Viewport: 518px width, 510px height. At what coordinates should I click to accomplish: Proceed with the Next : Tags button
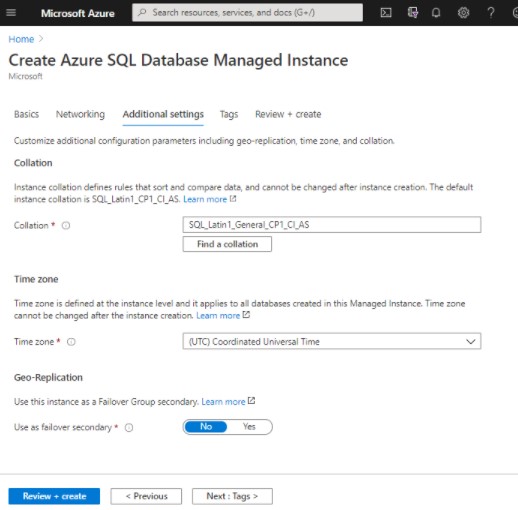[x=232, y=496]
